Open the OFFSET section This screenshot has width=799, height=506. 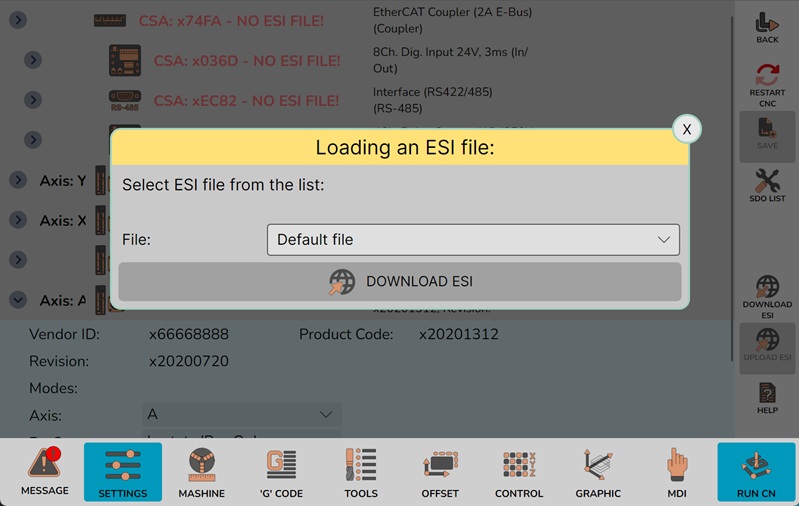[440, 472]
